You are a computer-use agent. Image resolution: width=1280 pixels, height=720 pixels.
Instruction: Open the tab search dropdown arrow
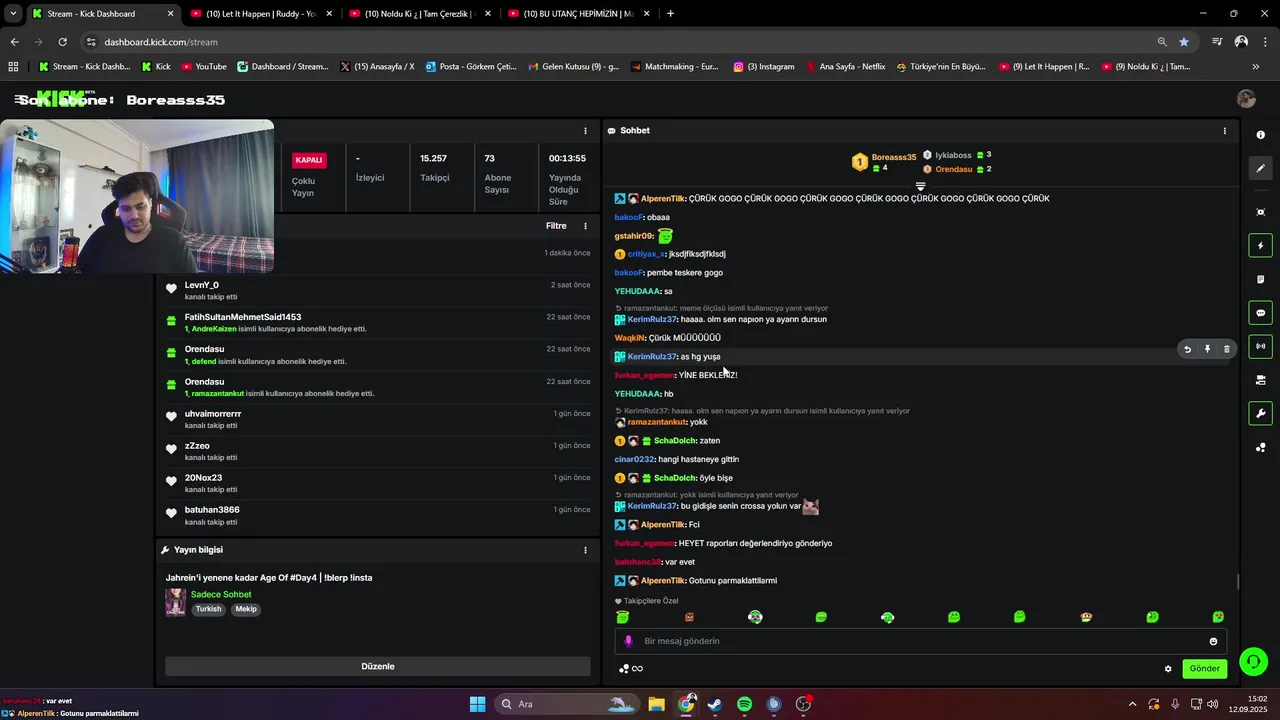(x=13, y=14)
